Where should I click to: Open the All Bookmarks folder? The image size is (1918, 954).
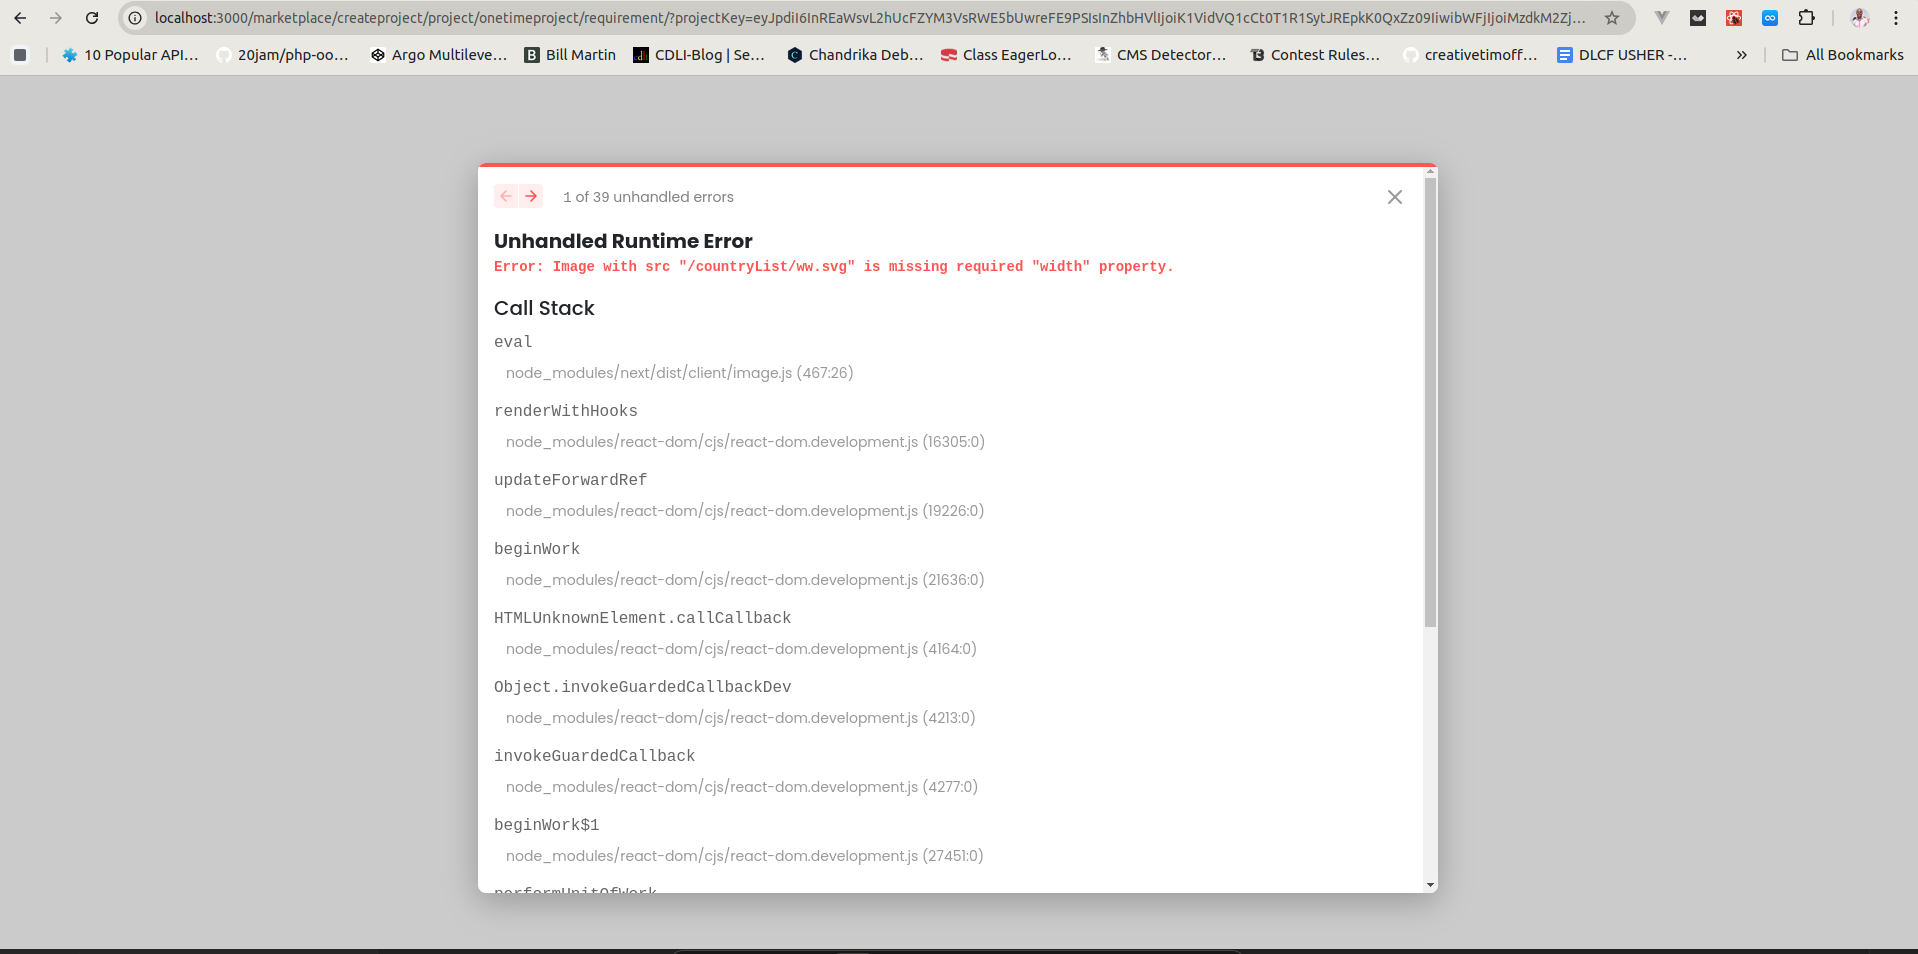tap(1842, 55)
